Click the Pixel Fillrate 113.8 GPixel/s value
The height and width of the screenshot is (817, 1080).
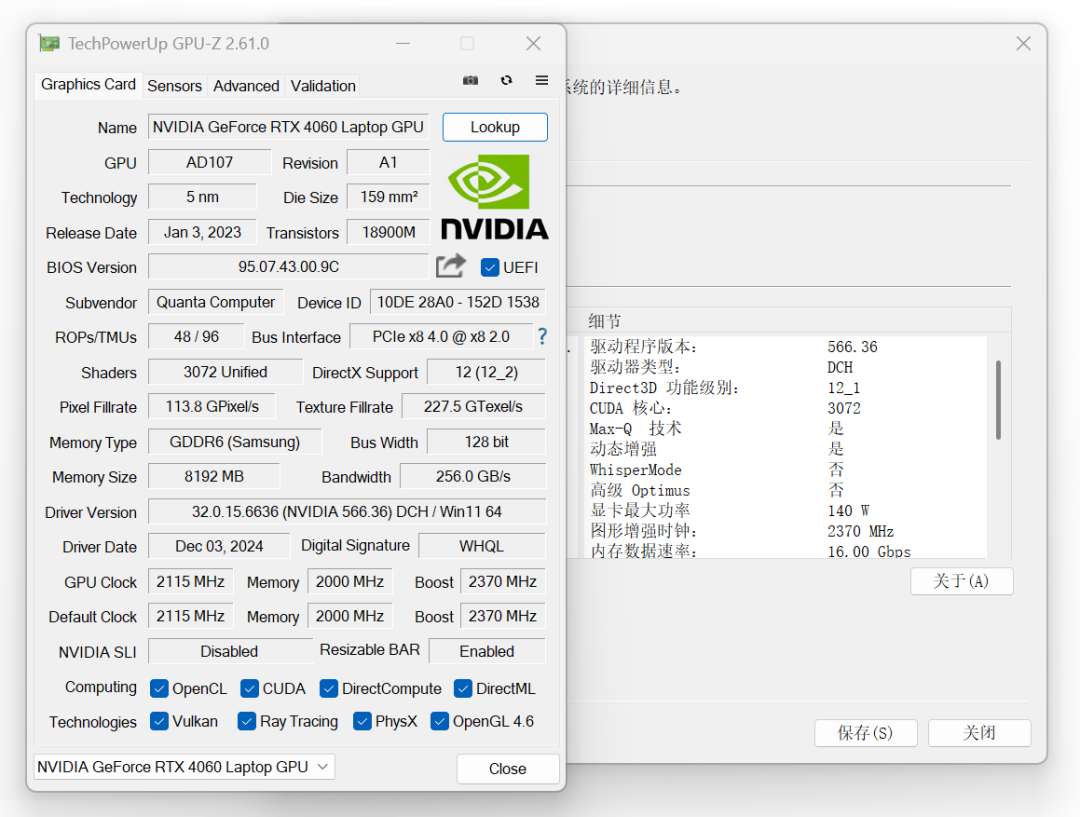(x=211, y=406)
